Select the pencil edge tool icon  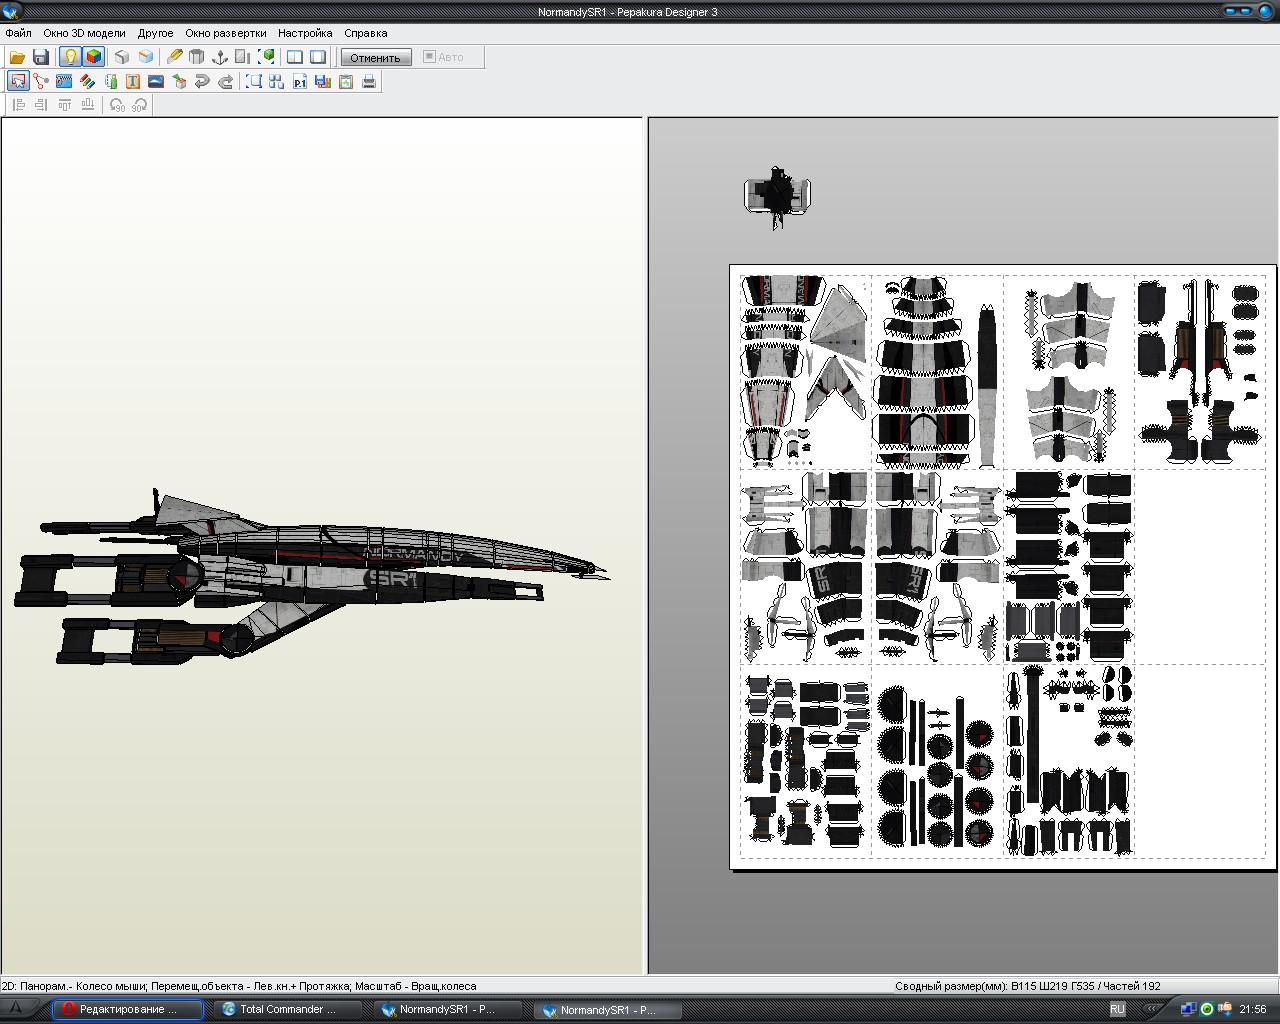tap(174, 57)
